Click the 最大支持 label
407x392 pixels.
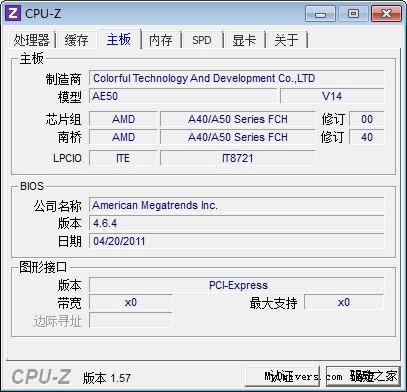(273, 303)
